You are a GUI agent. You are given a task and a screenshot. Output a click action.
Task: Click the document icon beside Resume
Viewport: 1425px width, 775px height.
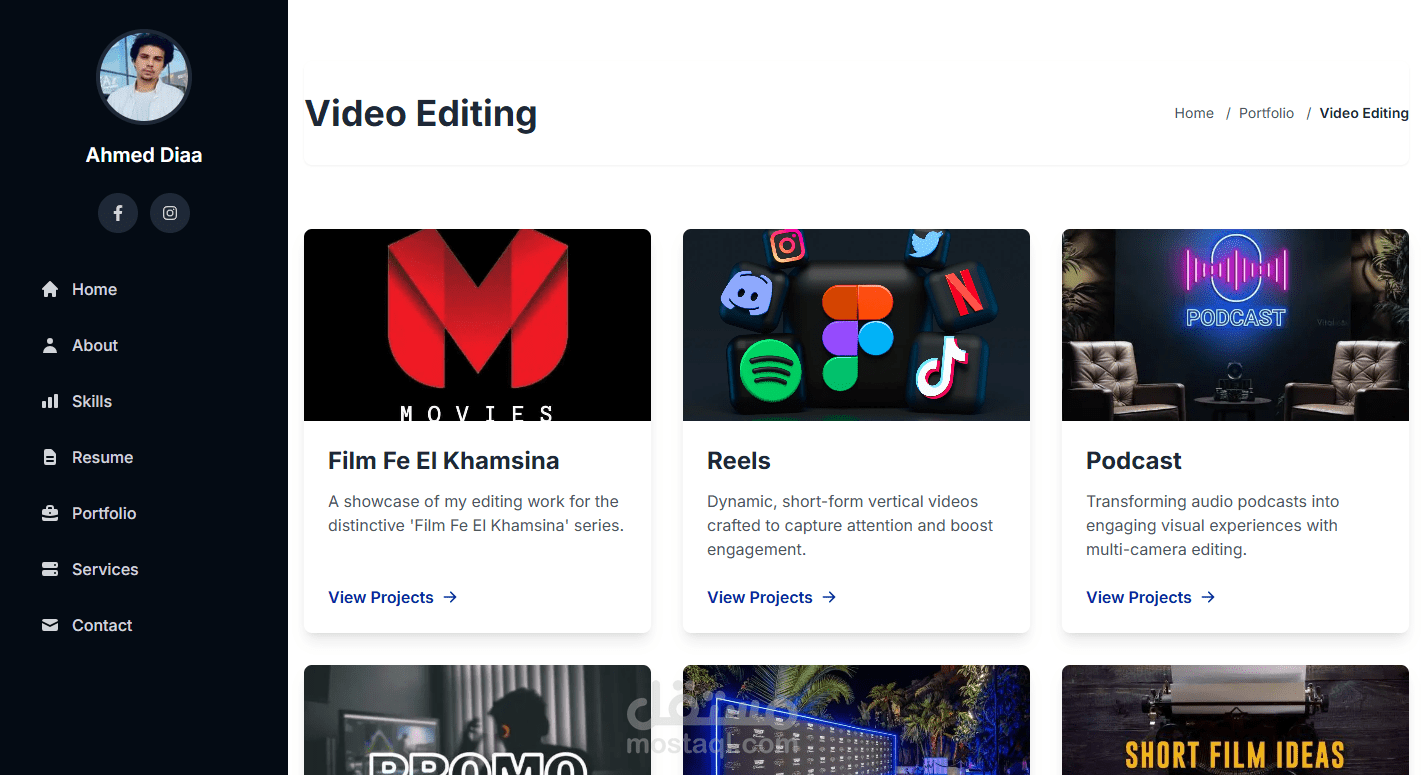(x=50, y=457)
